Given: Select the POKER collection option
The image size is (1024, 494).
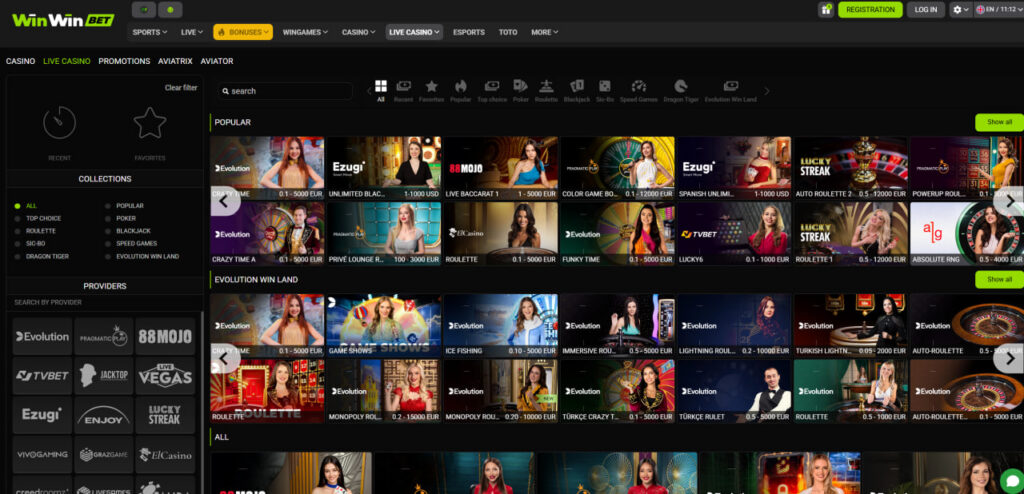Looking at the screenshot, I should [120, 218].
